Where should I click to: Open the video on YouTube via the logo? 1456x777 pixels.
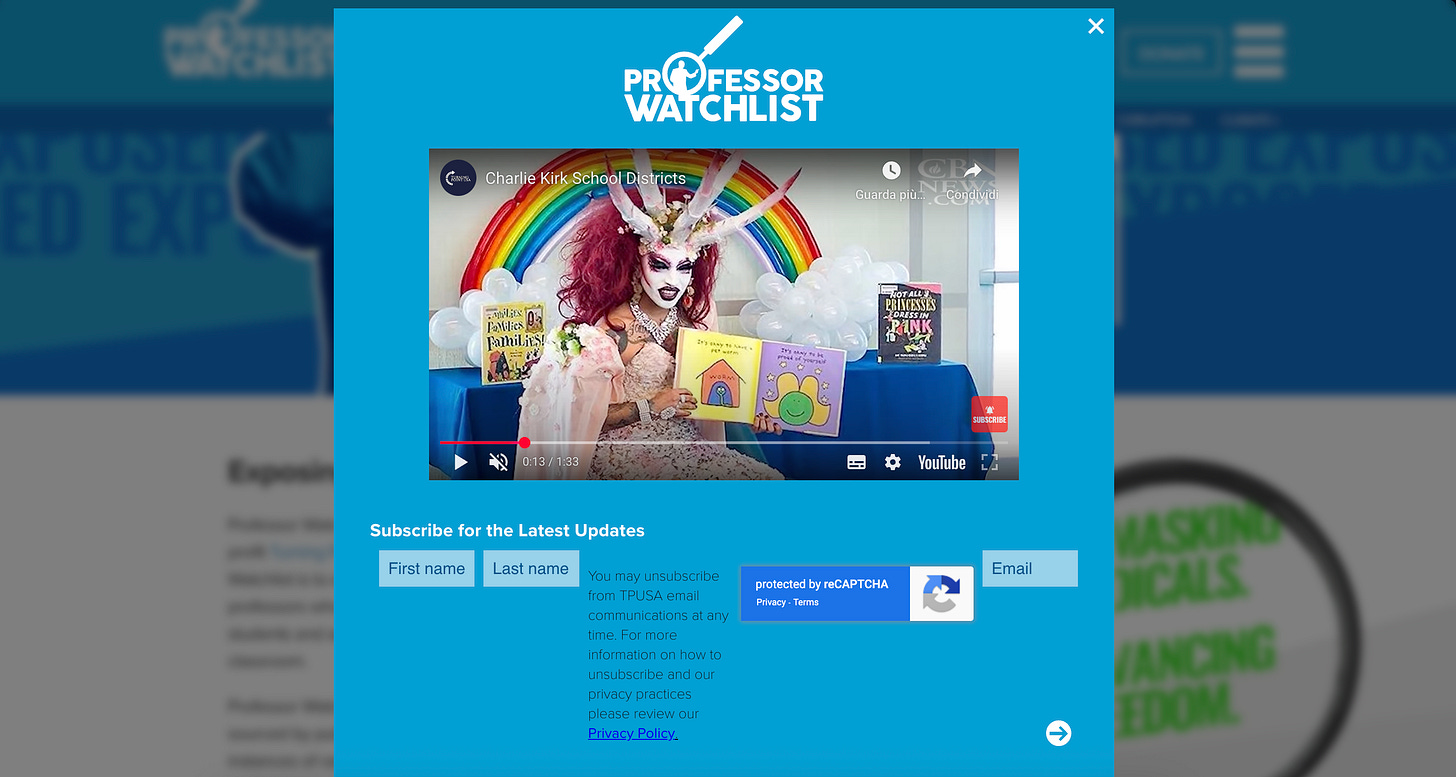[942, 462]
